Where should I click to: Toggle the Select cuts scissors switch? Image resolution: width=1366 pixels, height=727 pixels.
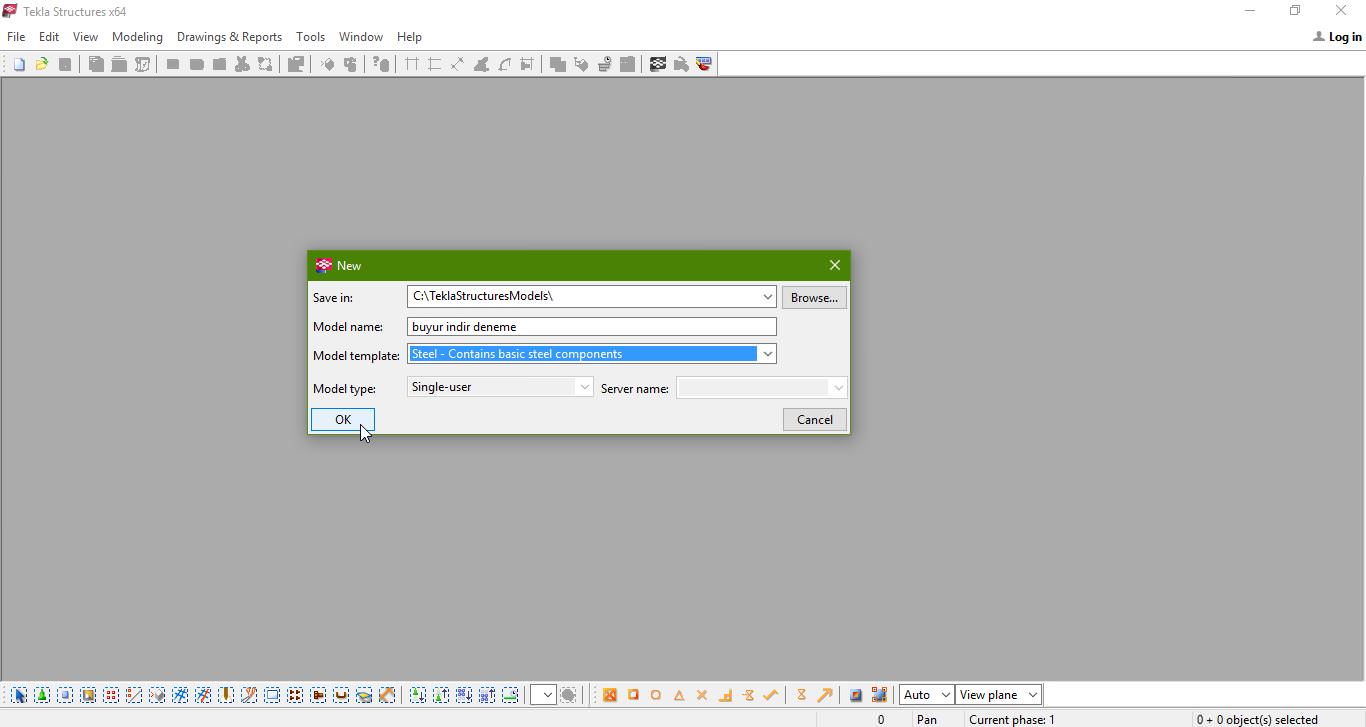pos(249,695)
